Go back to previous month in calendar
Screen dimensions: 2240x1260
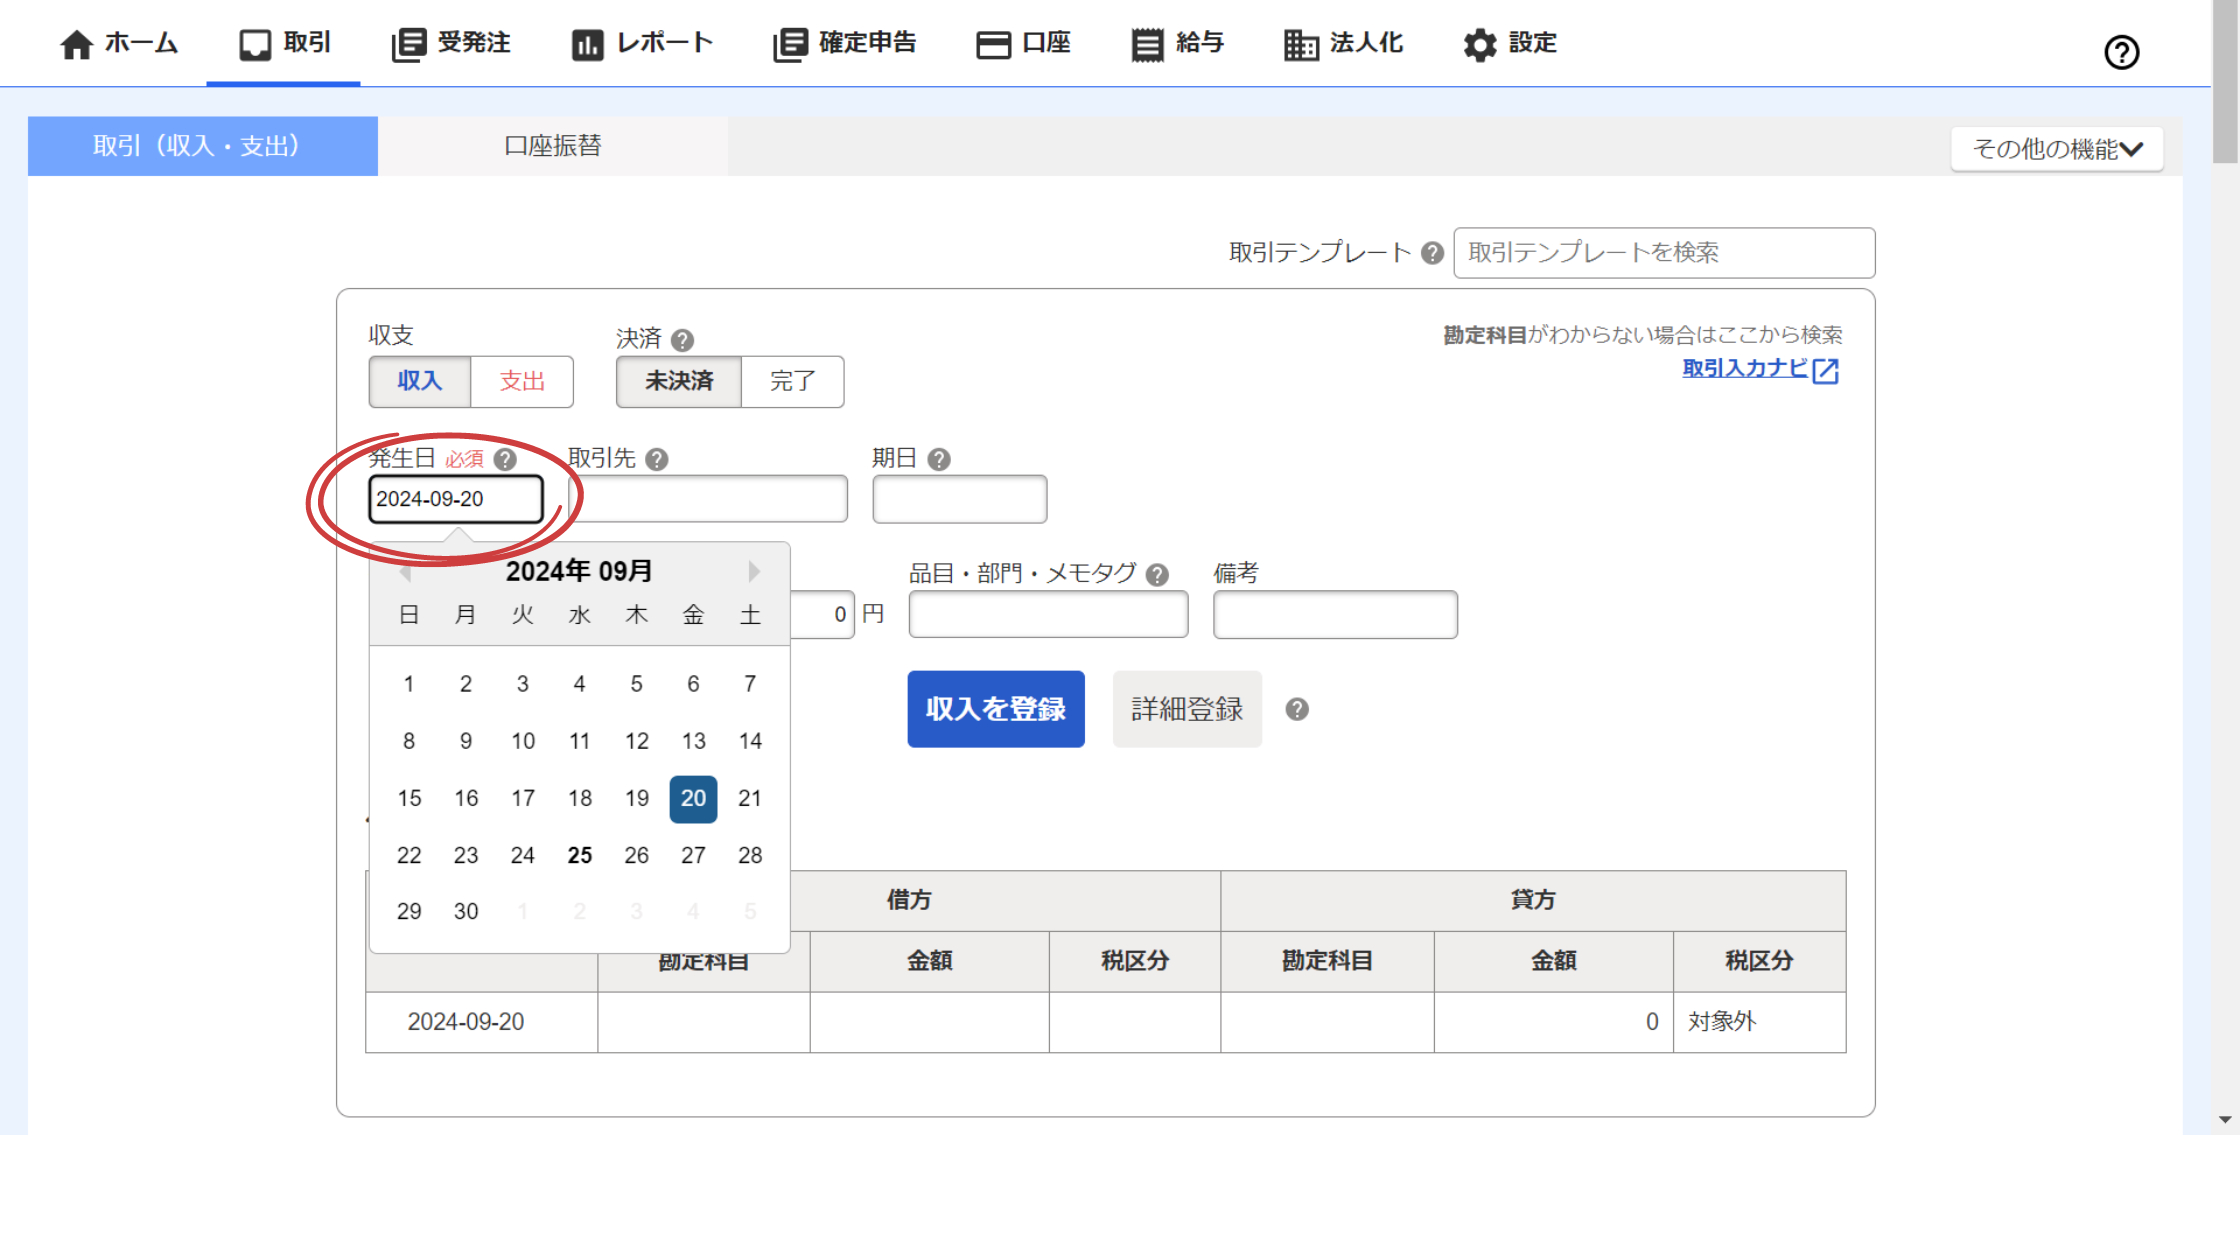[406, 571]
